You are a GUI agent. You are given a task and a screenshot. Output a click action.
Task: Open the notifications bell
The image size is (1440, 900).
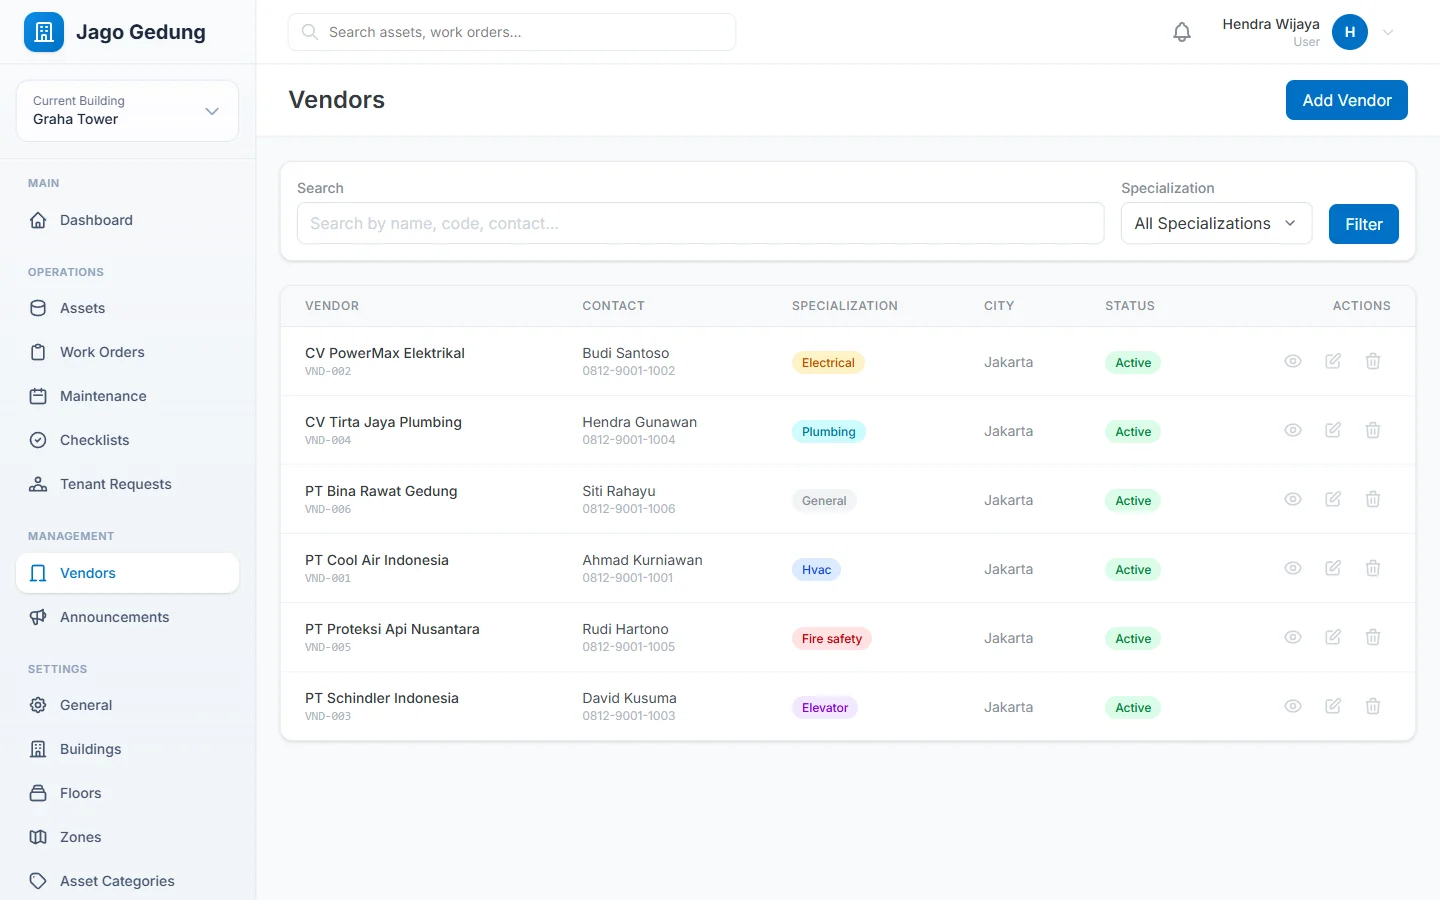[1182, 32]
